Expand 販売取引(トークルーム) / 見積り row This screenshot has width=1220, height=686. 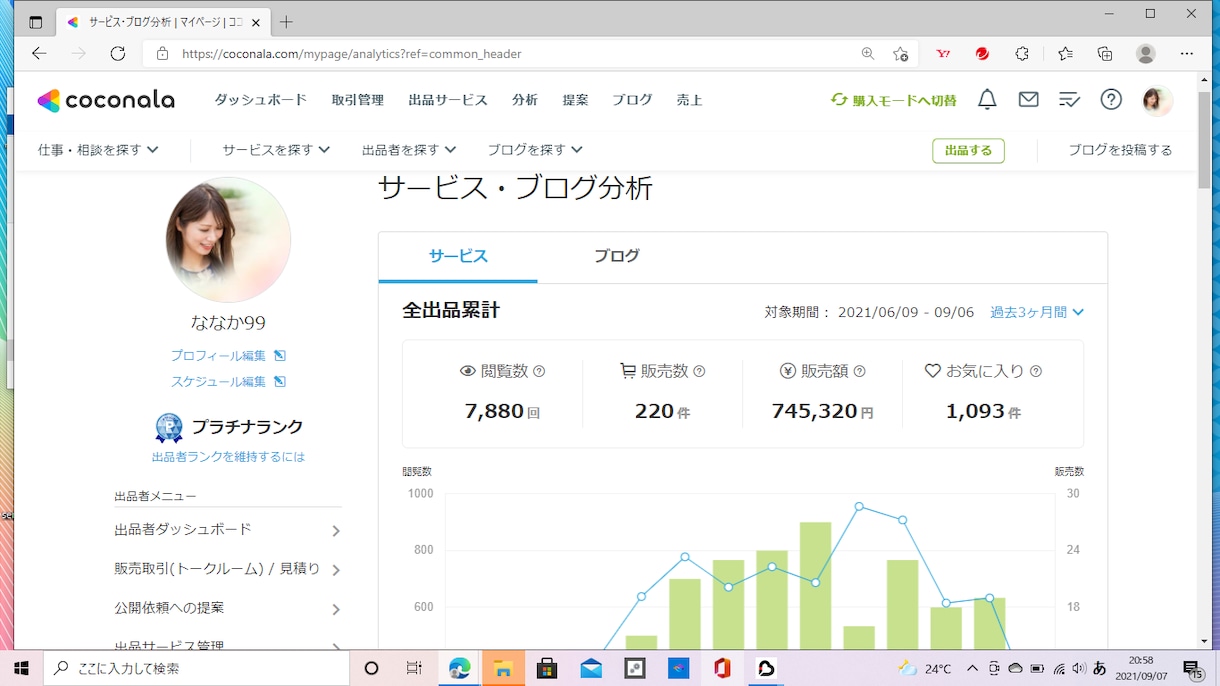228,569
